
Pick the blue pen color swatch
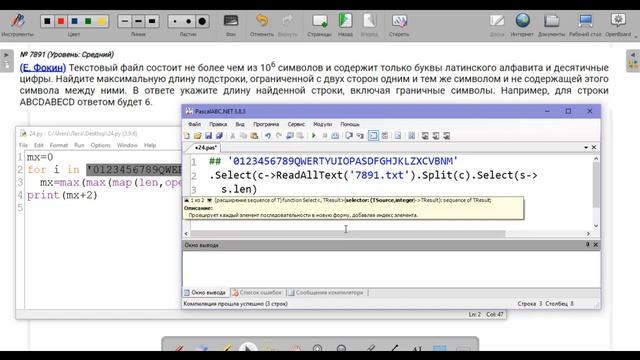click(x=74, y=21)
